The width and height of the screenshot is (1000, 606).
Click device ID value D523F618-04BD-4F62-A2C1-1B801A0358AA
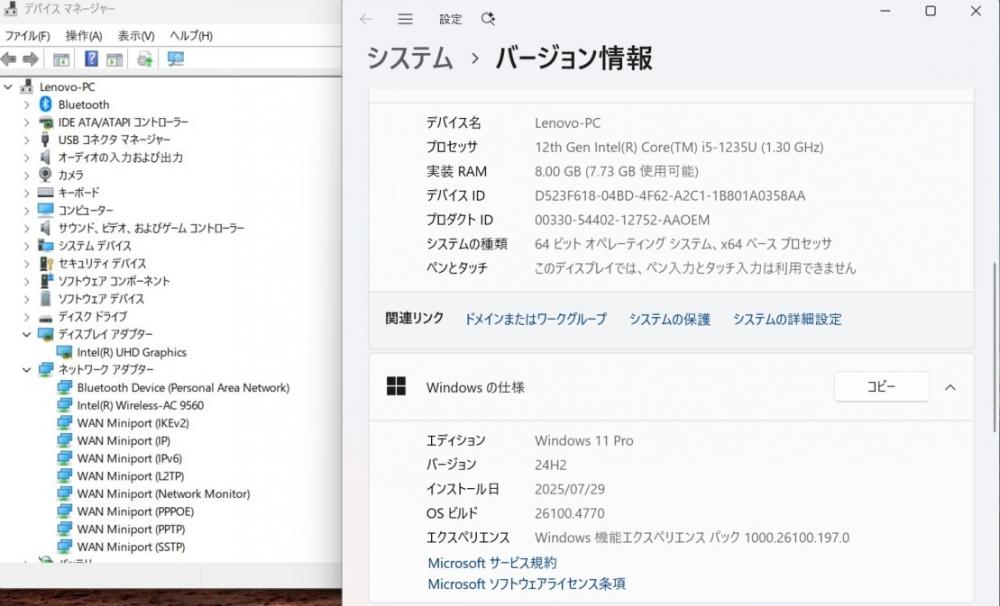click(x=670, y=196)
